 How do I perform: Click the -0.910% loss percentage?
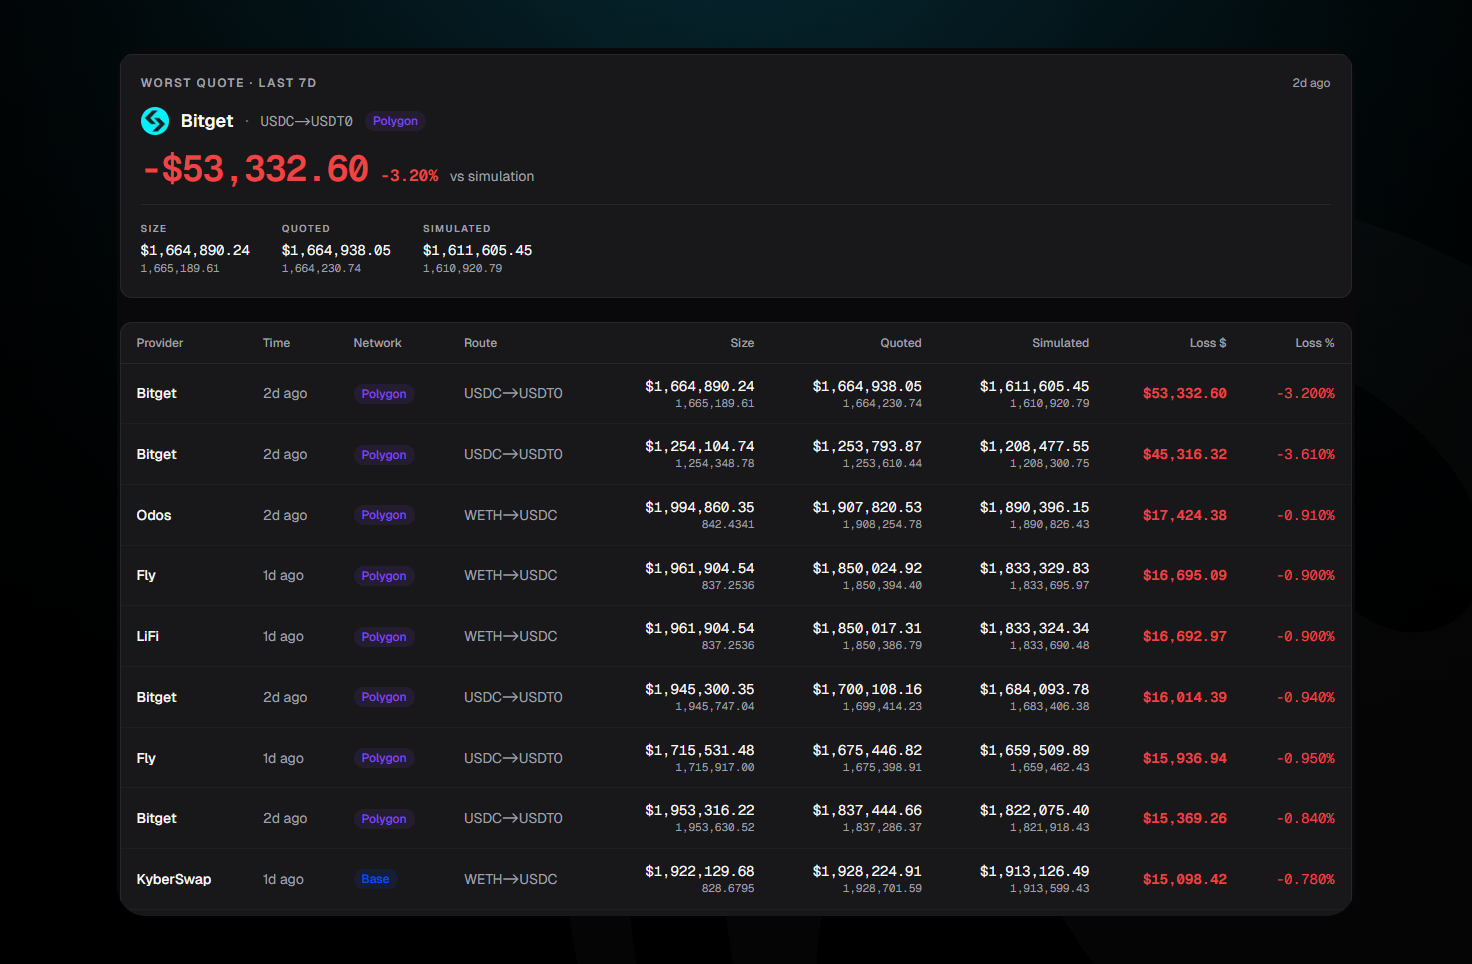pos(1306,515)
